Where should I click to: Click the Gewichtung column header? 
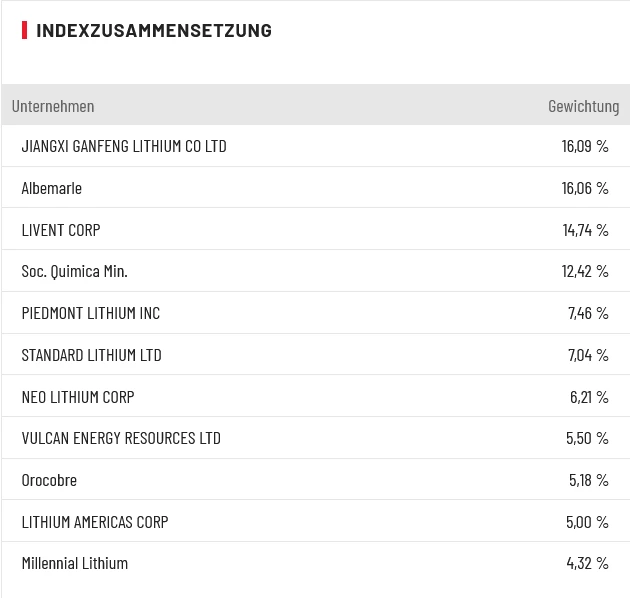(583, 106)
